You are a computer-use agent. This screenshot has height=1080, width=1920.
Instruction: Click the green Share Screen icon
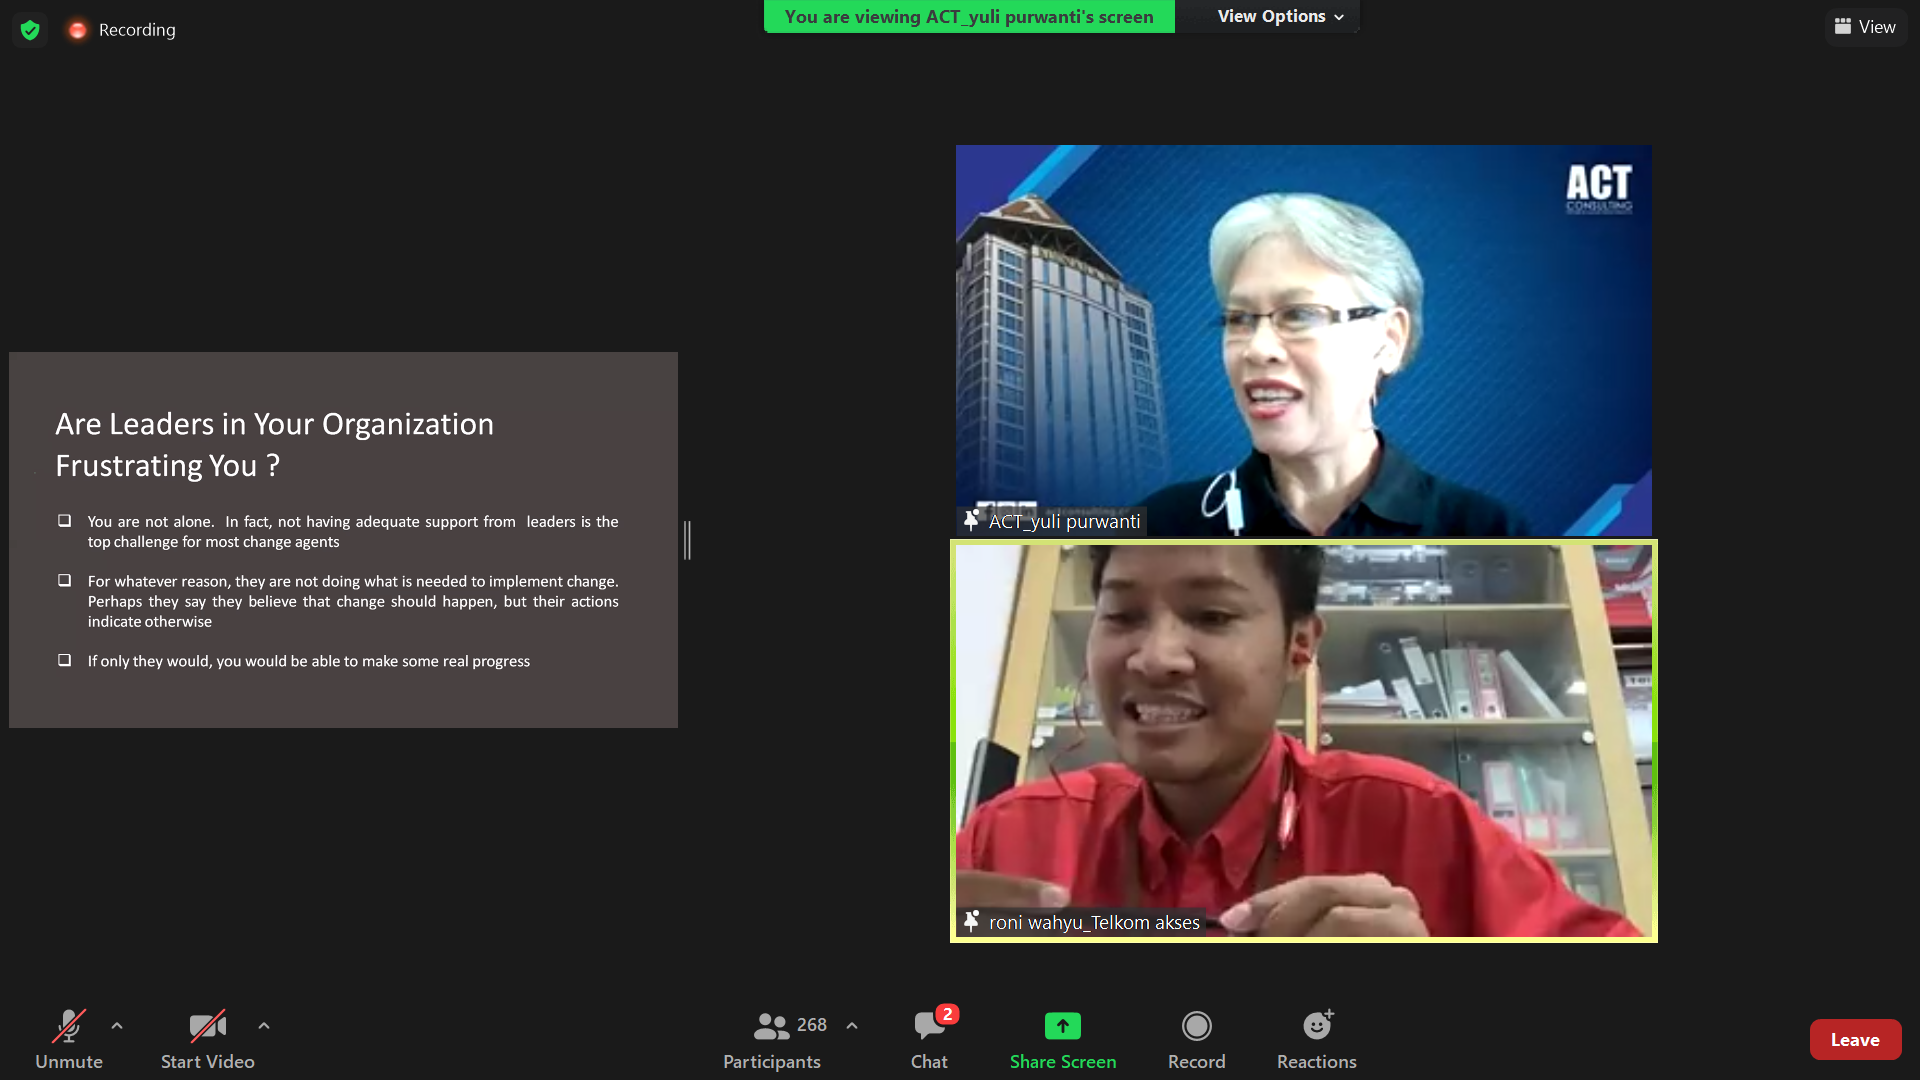[x=1062, y=1026]
